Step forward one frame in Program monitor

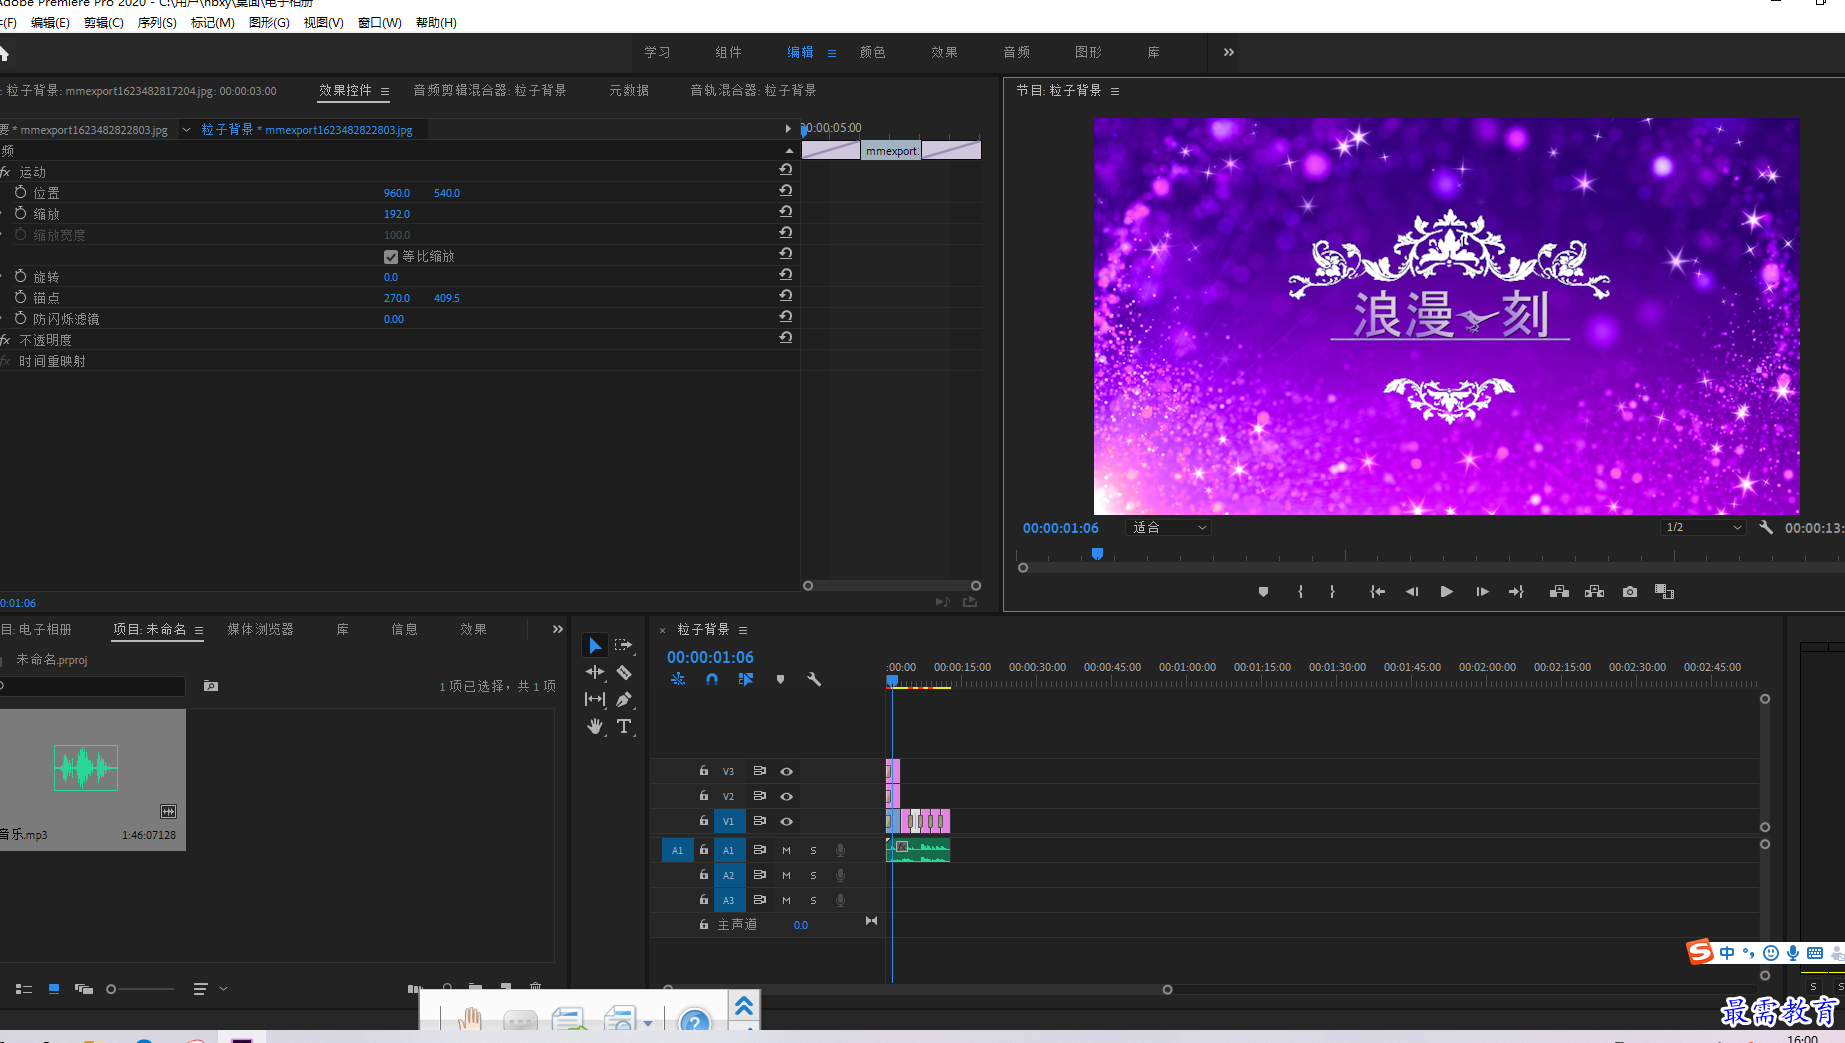1482,592
